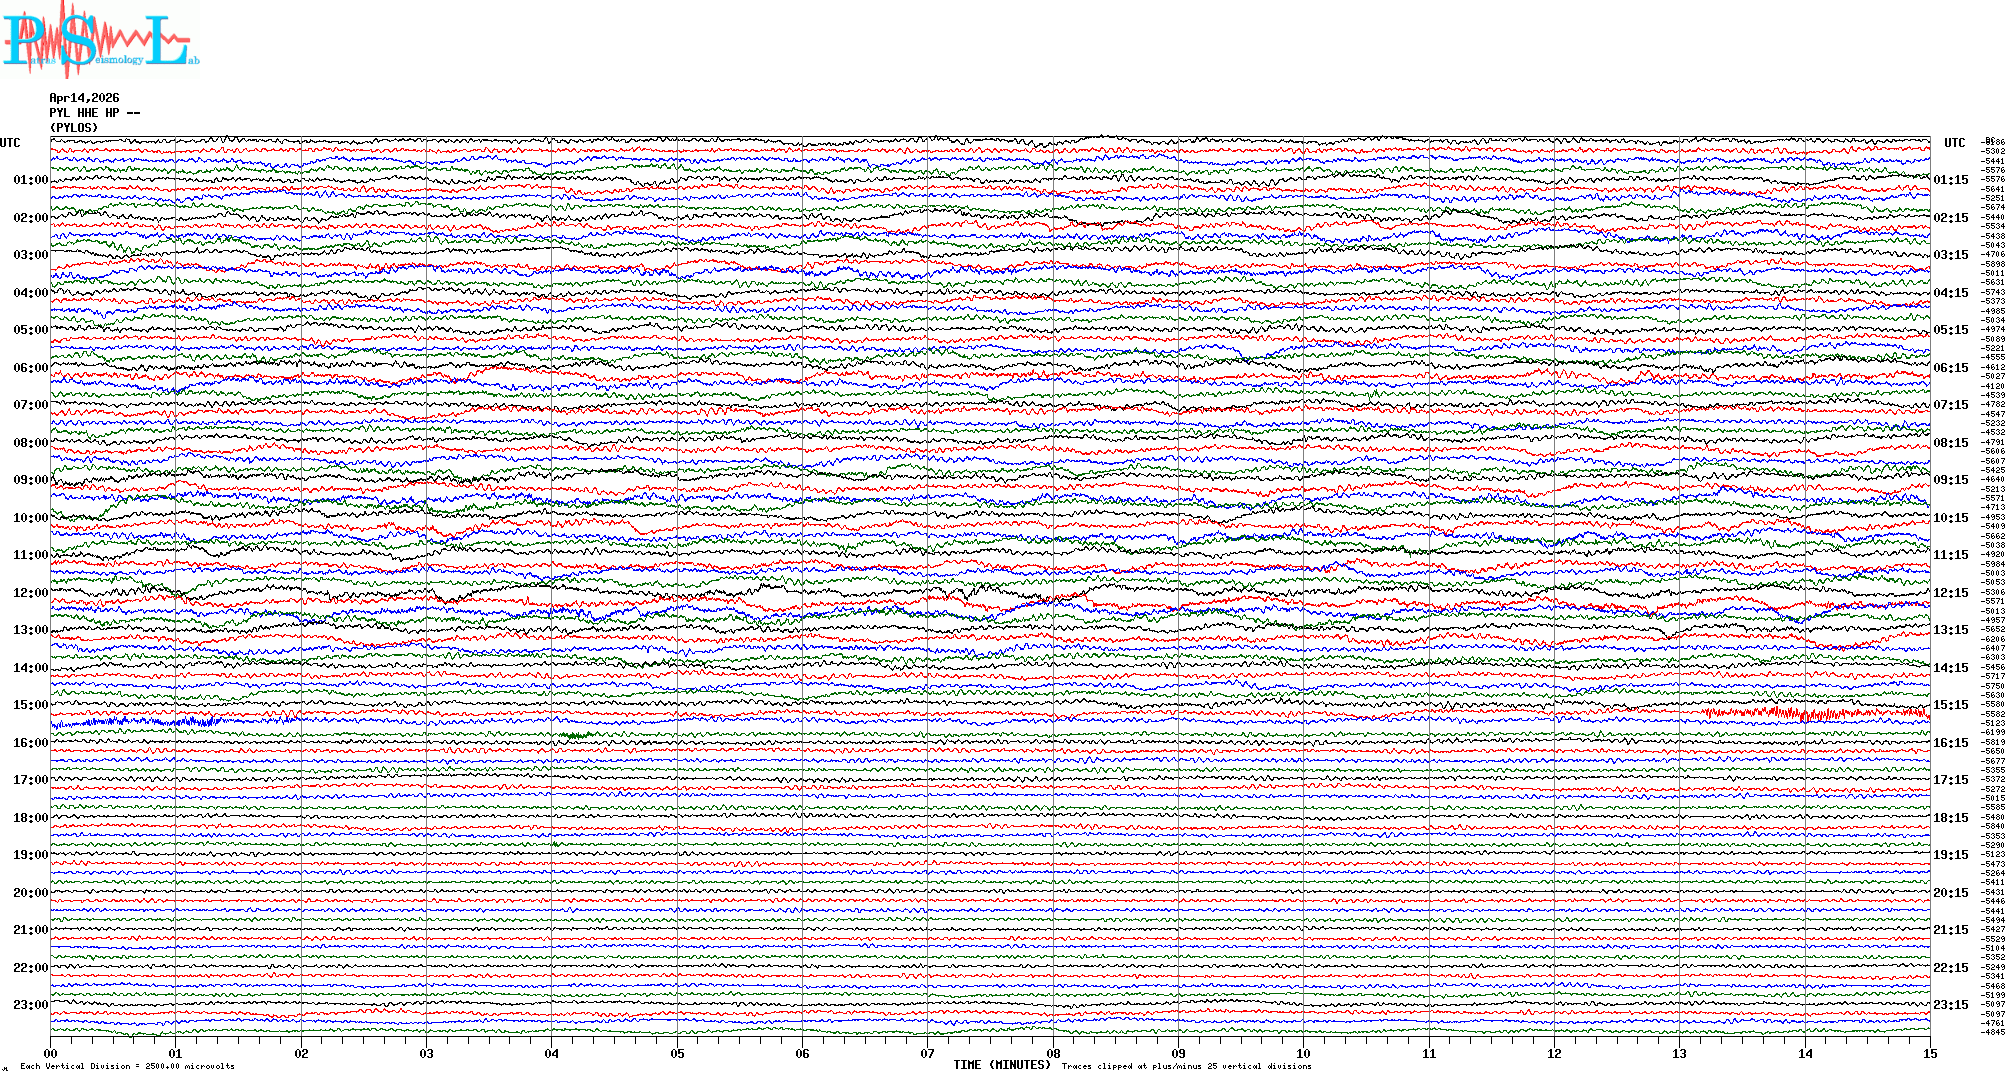The image size is (2010, 1080).
Task: Click minute 00 tick on bottom axis
Action: pos(51,1053)
